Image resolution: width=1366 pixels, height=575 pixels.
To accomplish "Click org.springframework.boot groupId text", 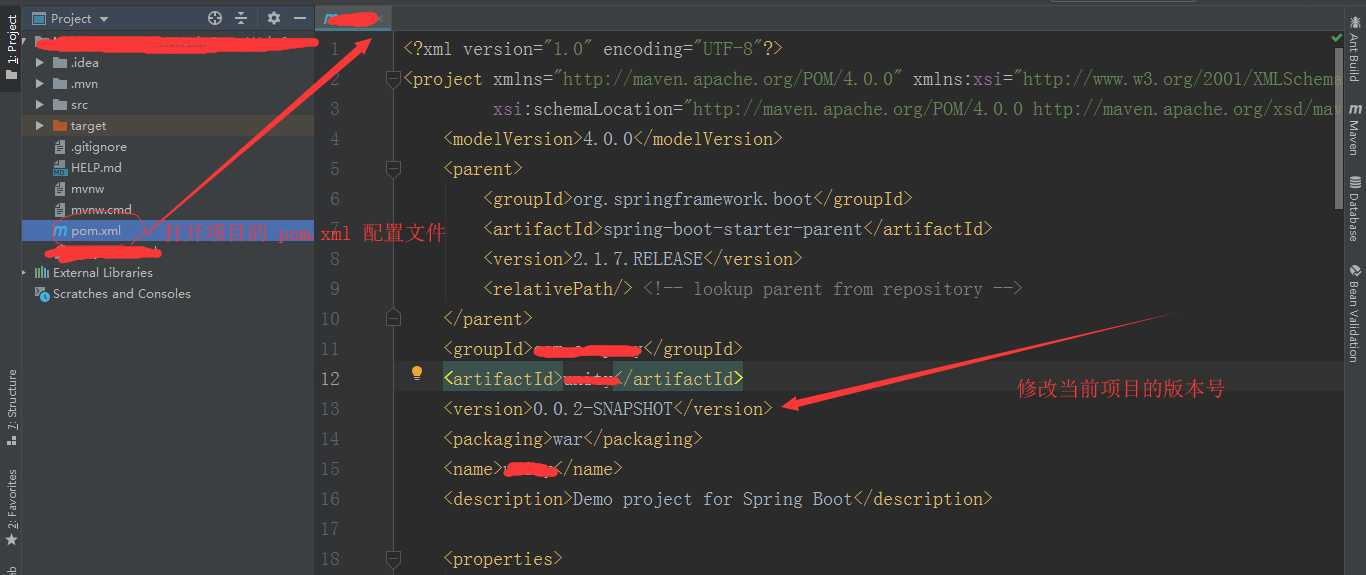I will [693, 199].
